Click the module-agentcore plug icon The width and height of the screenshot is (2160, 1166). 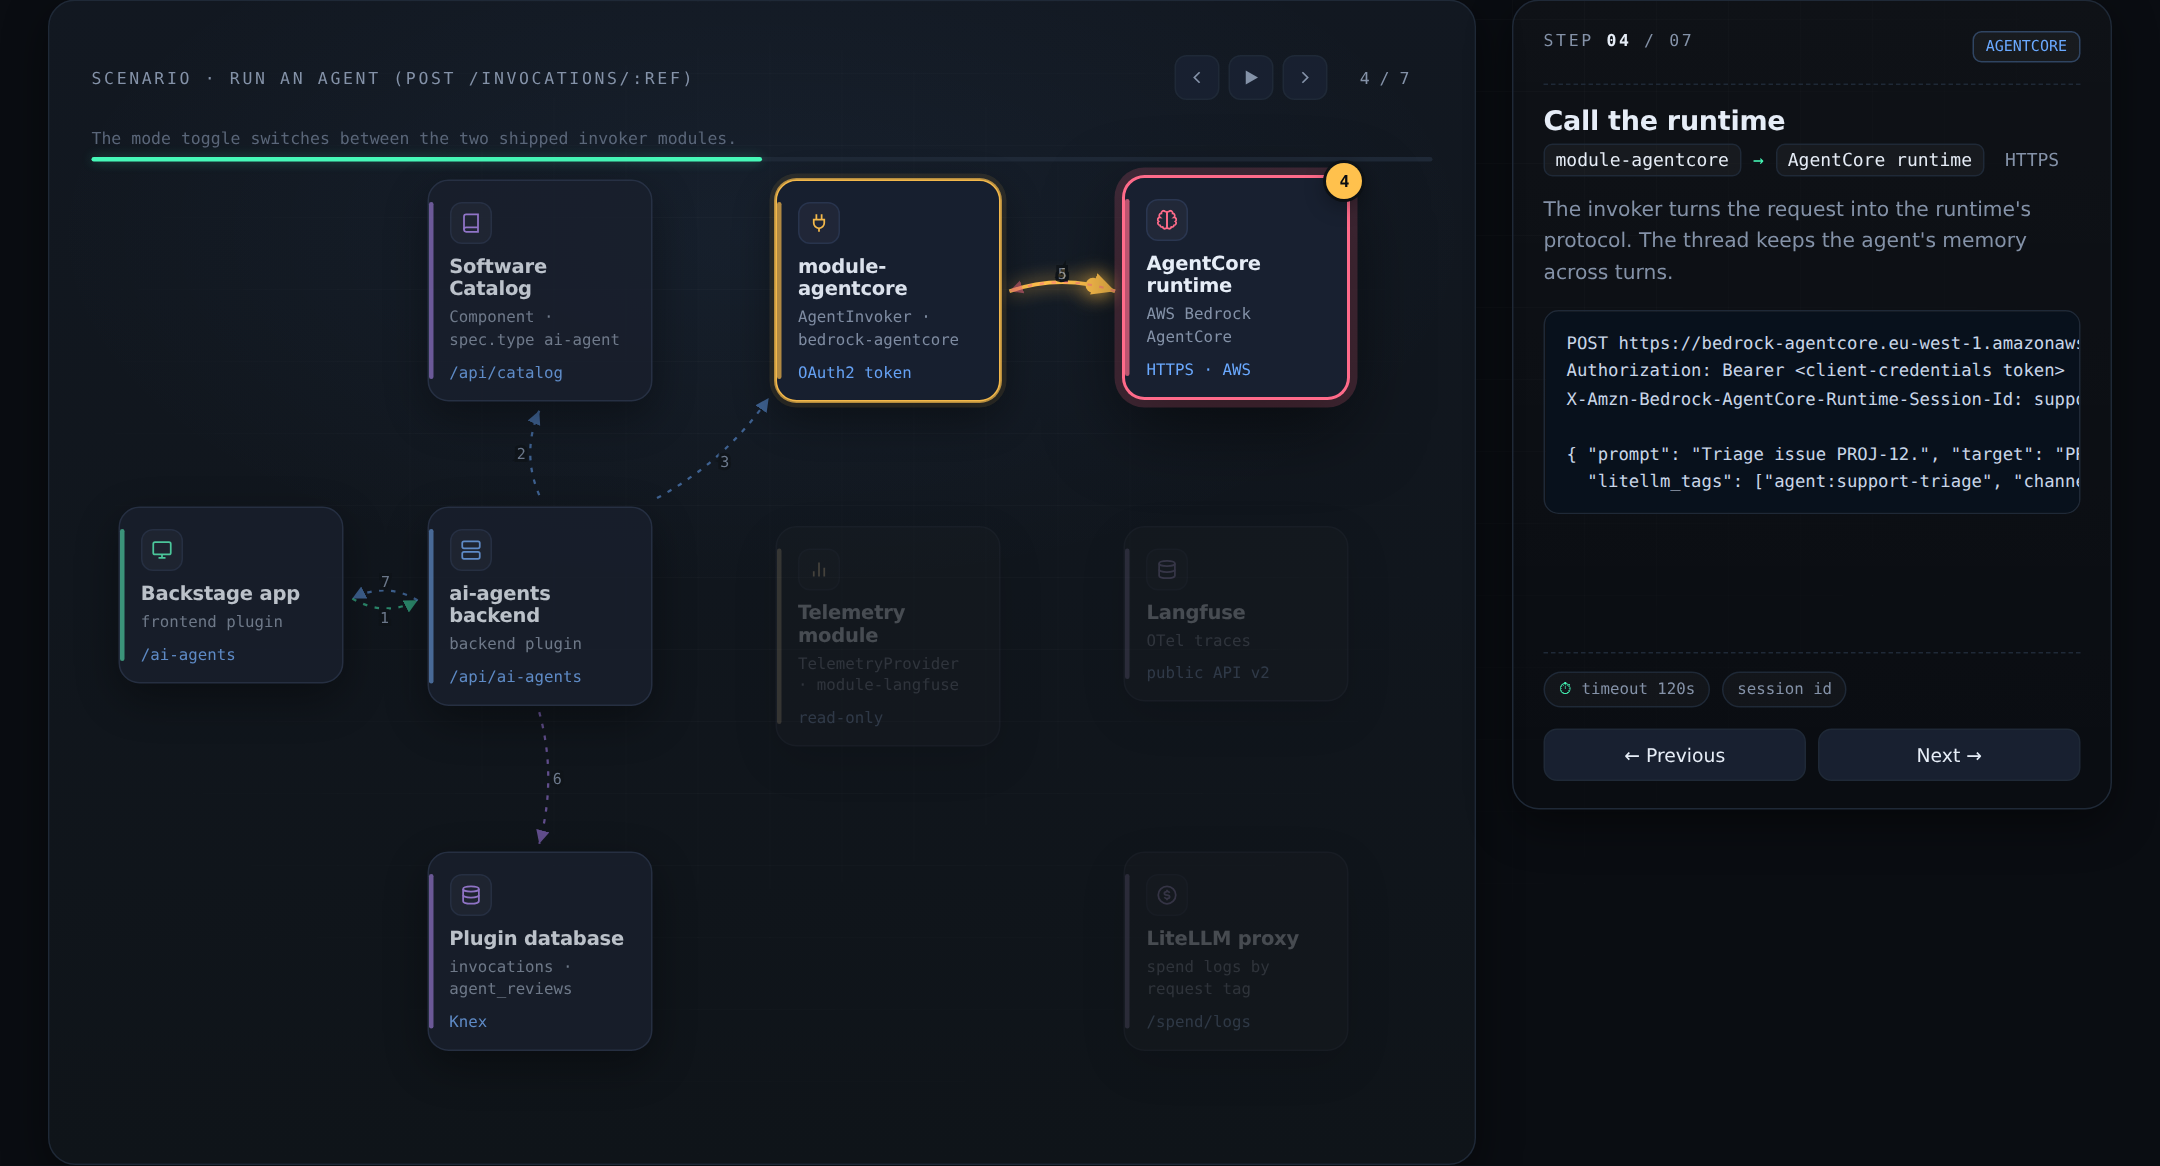coord(818,223)
